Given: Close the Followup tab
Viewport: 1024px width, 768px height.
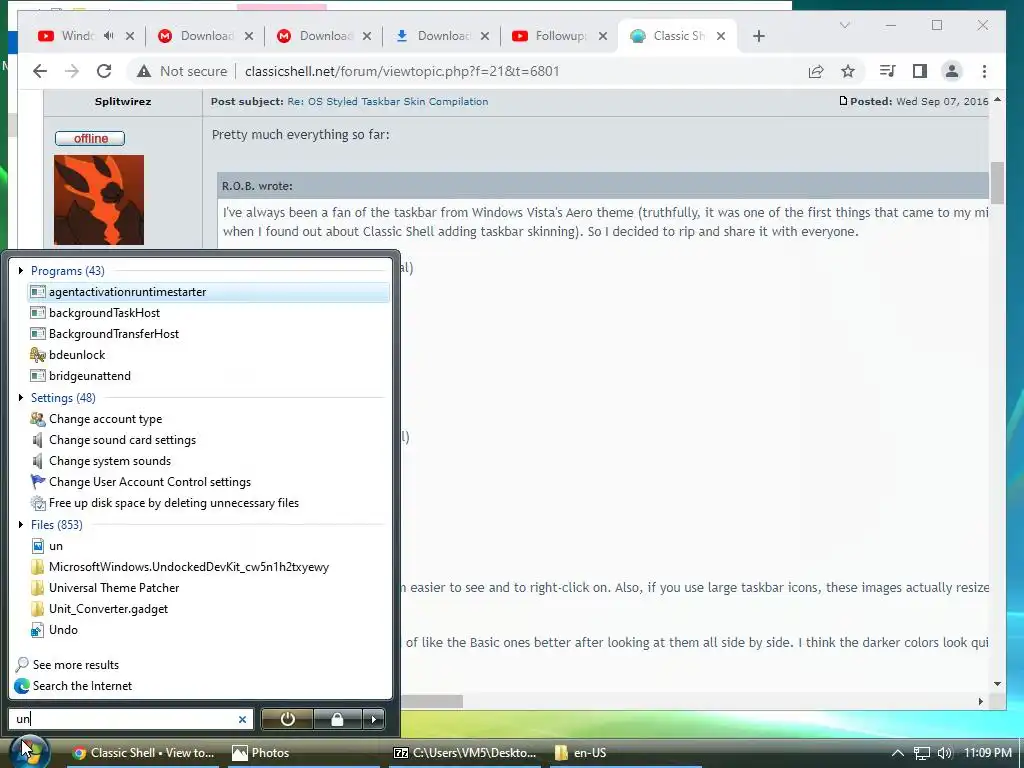Looking at the screenshot, I should 603,36.
